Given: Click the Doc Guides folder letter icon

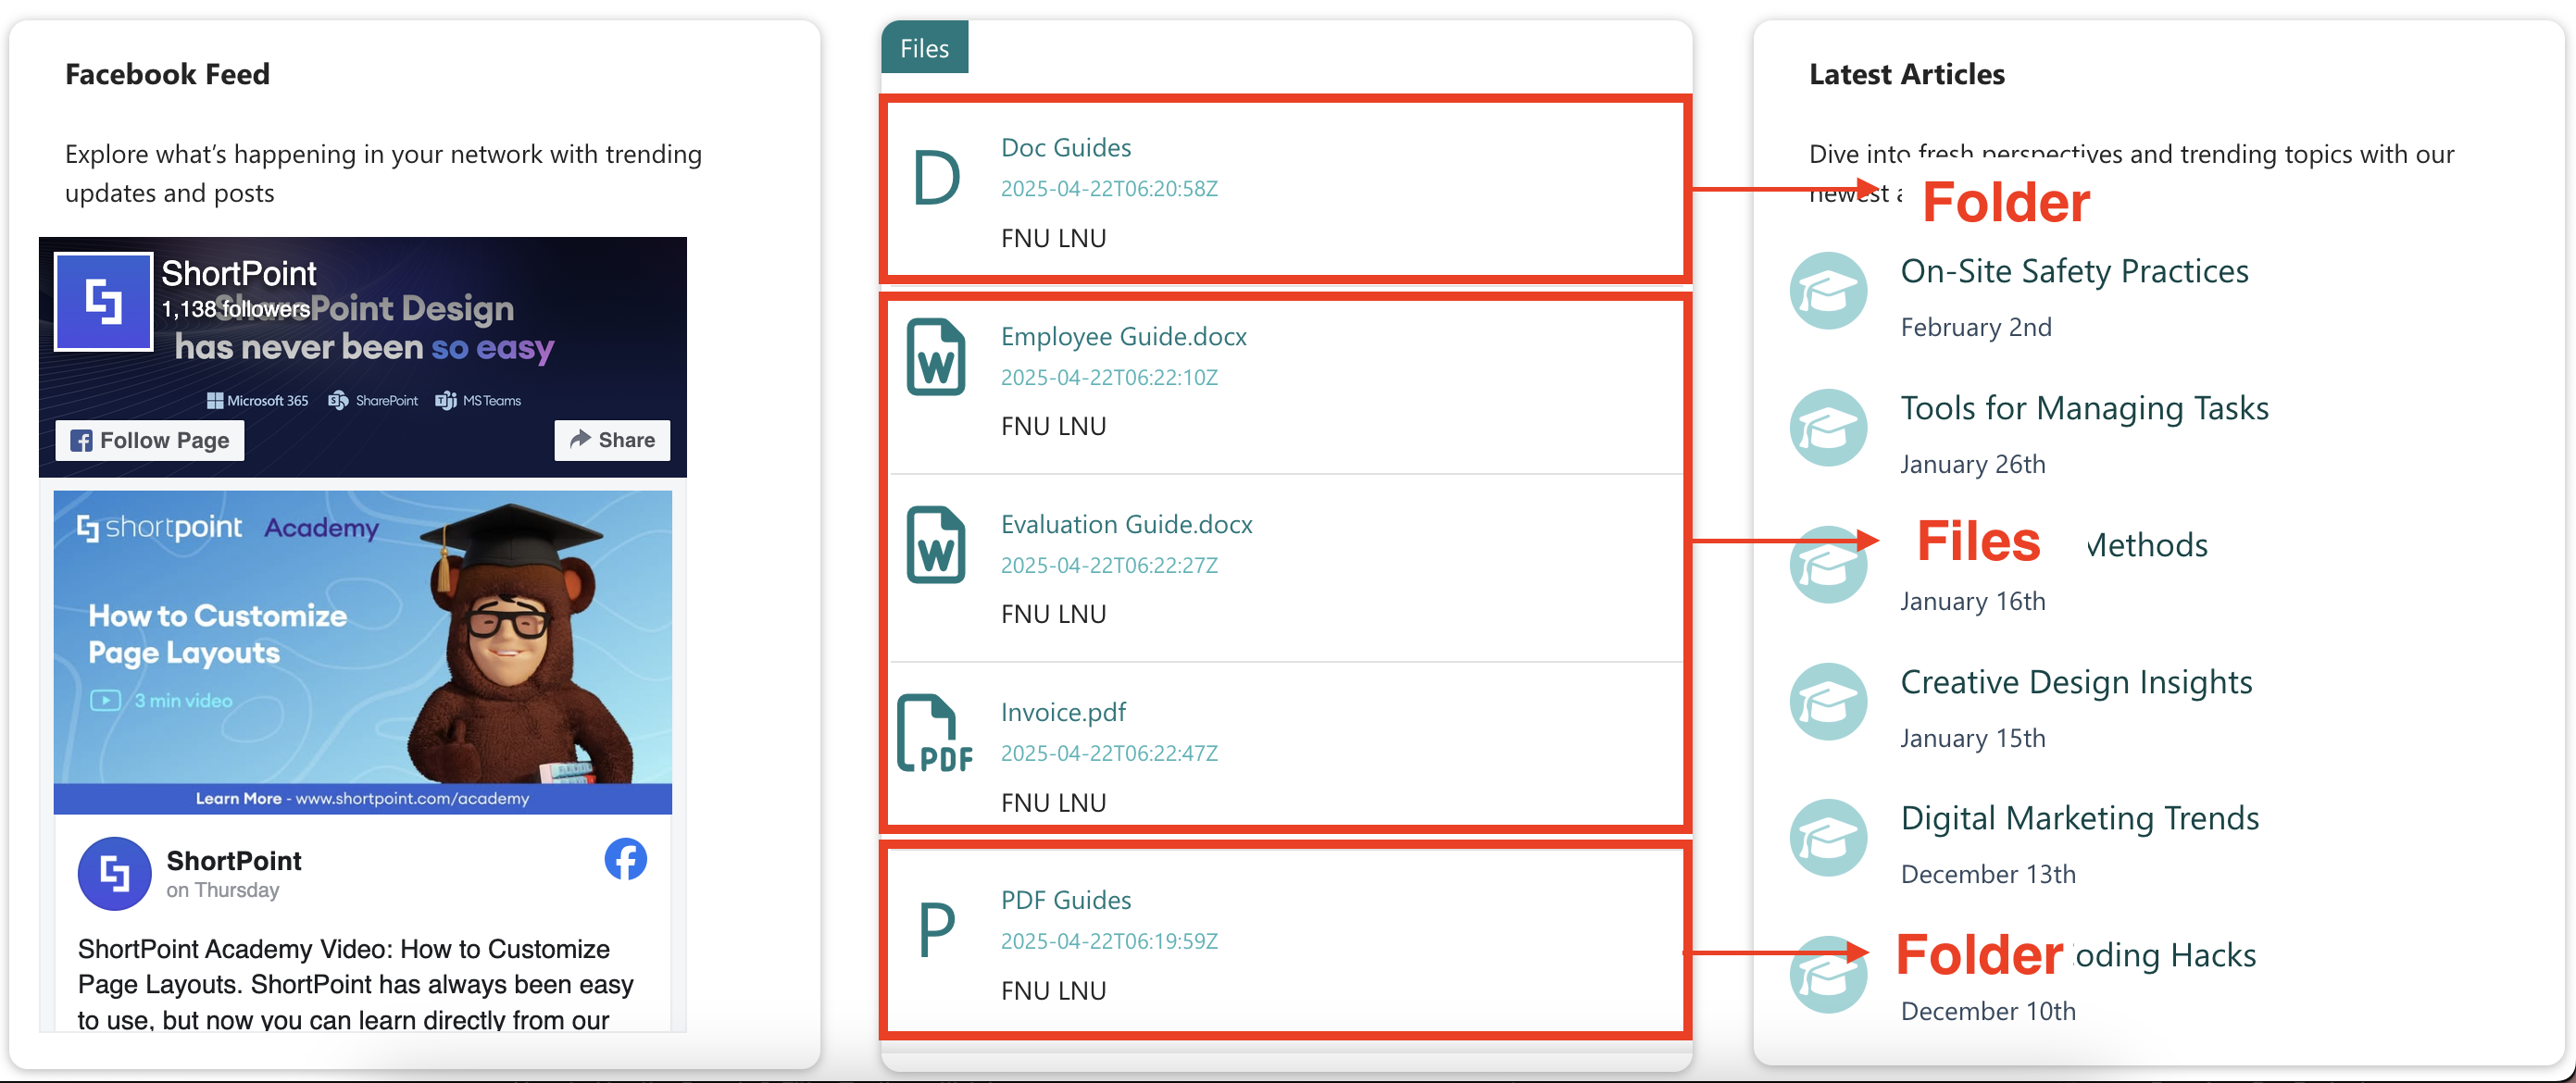Looking at the screenshot, I should point(936,180).
